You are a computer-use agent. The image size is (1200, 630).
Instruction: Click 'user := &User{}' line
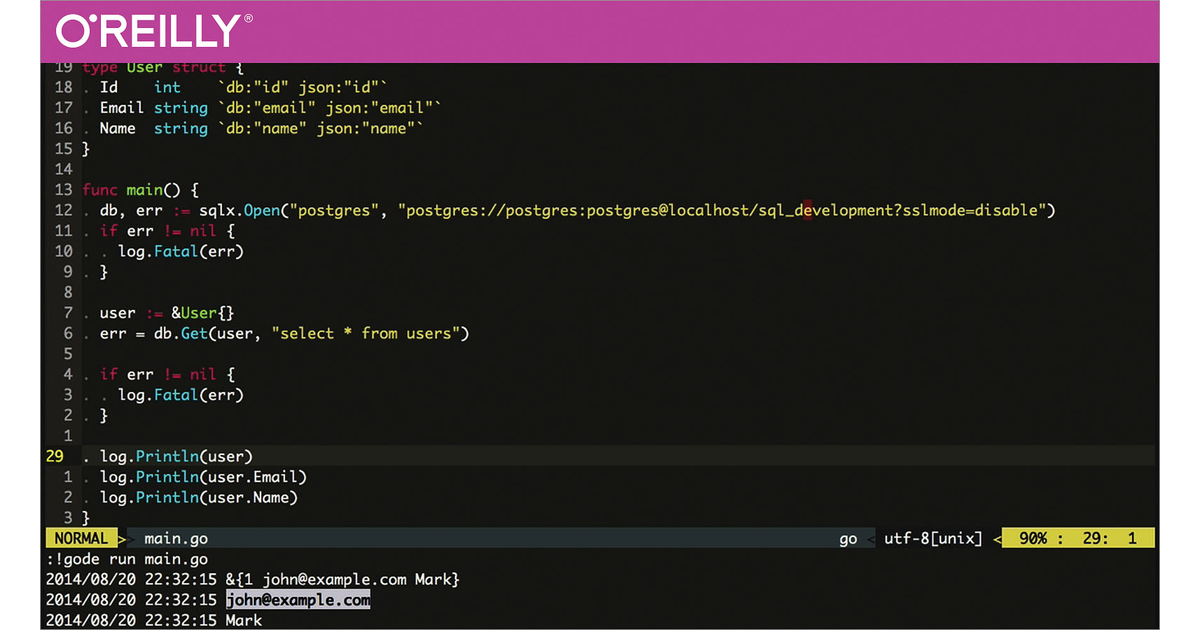(167, 313)
